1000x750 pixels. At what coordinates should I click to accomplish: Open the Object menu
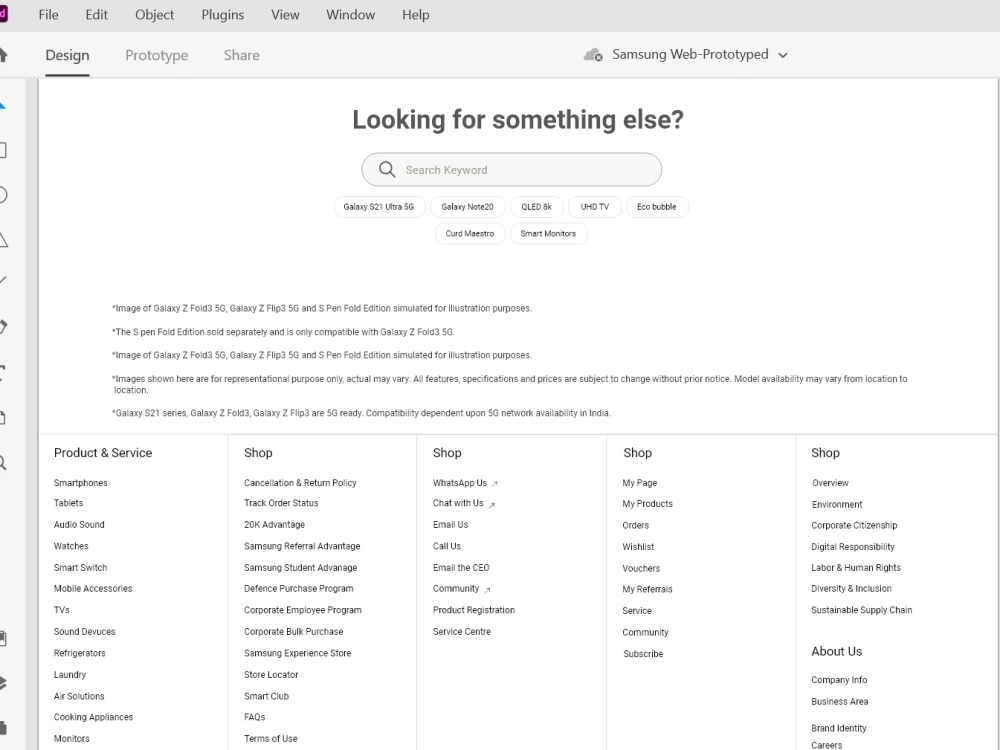[x=154, y=15]
